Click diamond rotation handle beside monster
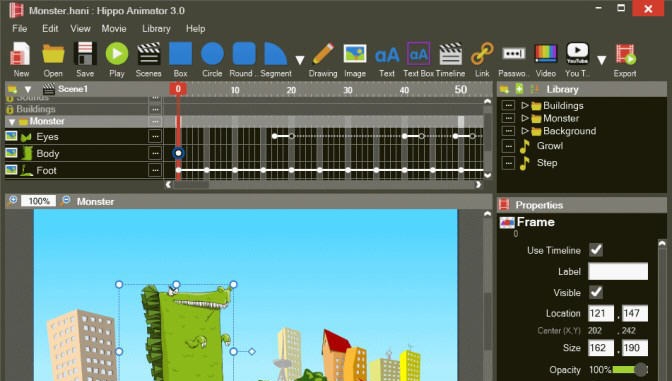The height and width of the screenshot is (381, 672). click(252, 351)
